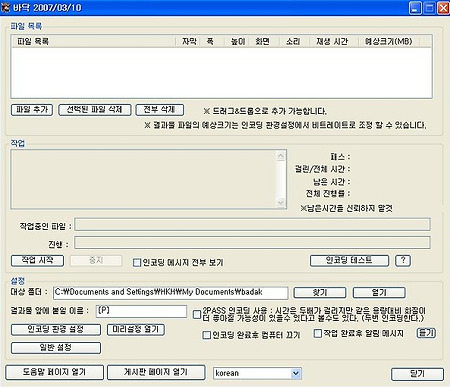Maximize the 바닥 window

coord(429,8)
